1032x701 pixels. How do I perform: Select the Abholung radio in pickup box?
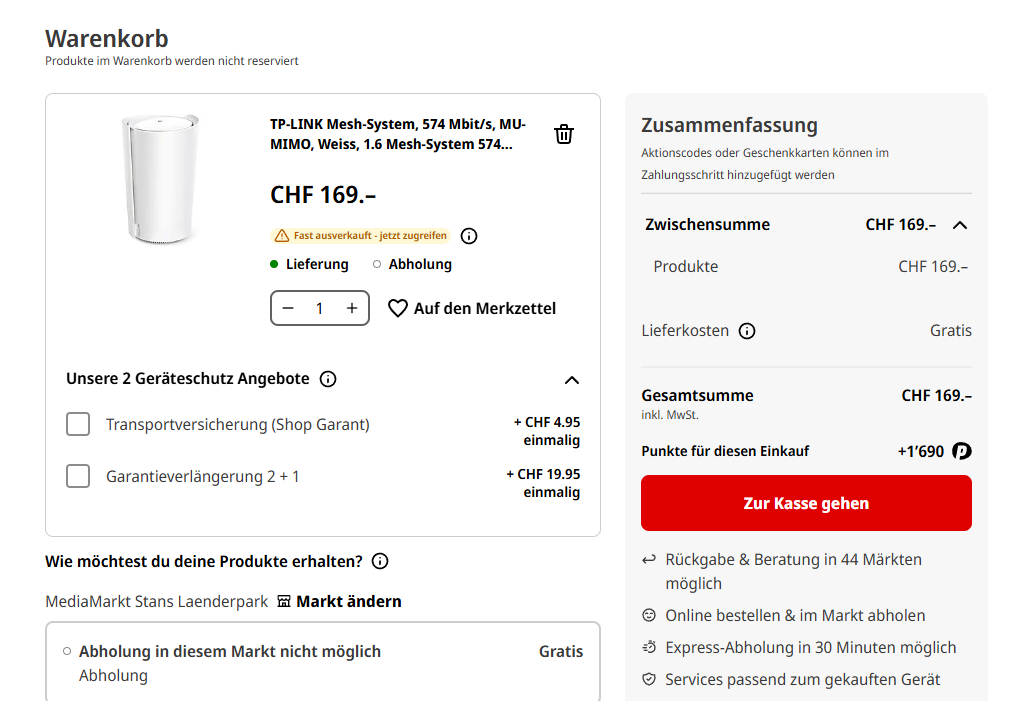[67, 651]
